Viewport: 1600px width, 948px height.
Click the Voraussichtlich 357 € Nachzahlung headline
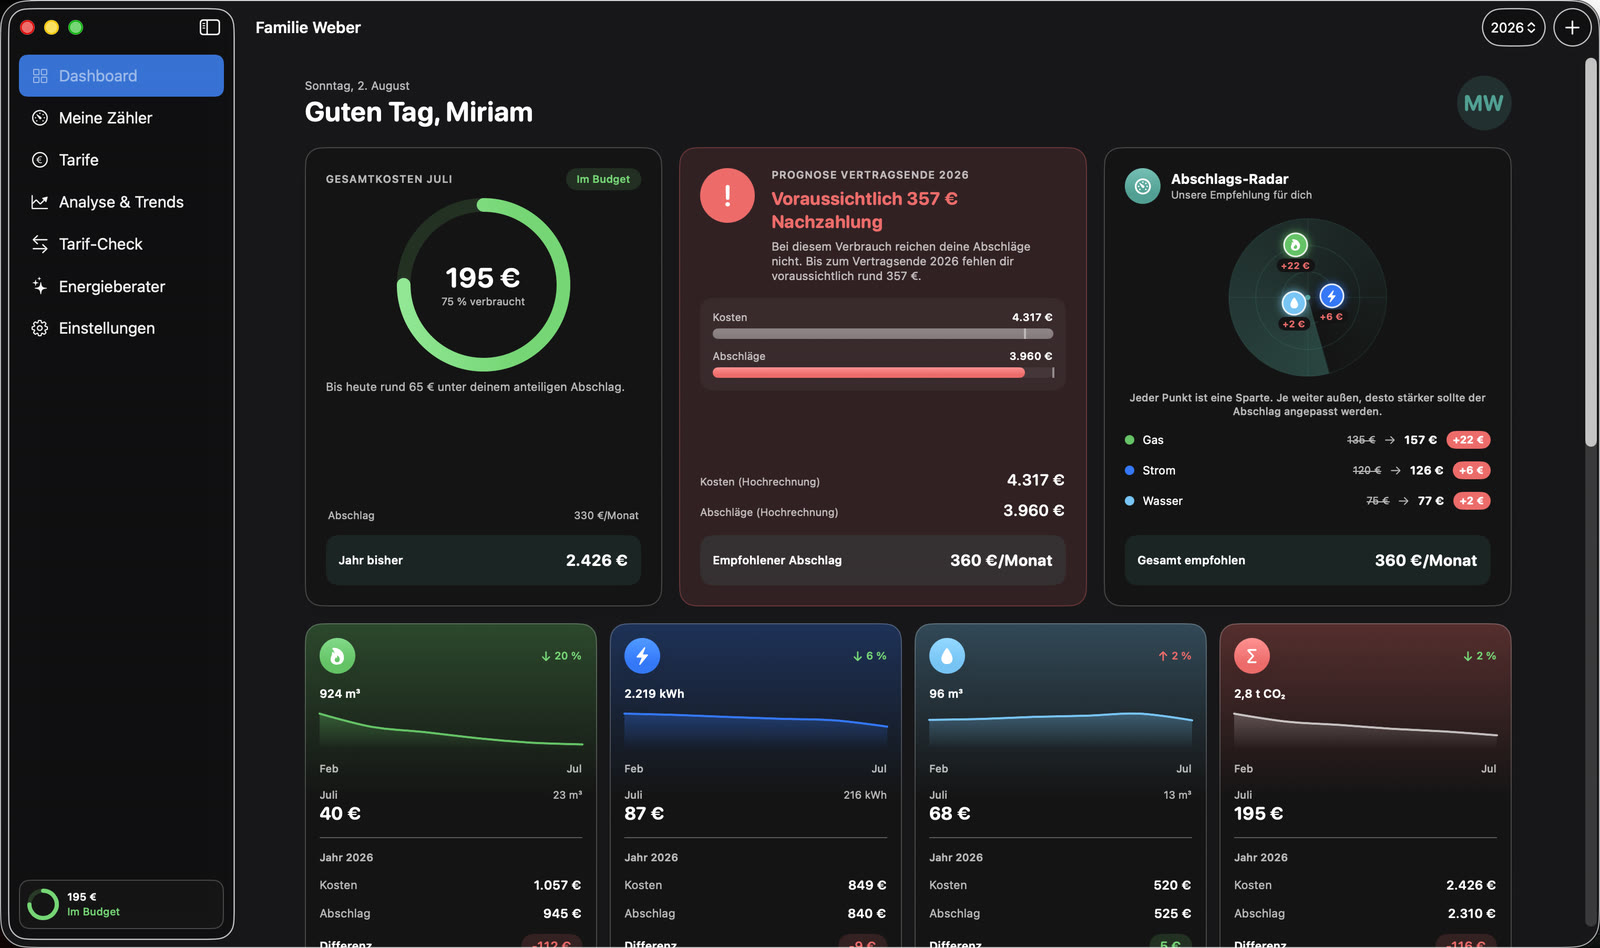click(x=865, y=210)
